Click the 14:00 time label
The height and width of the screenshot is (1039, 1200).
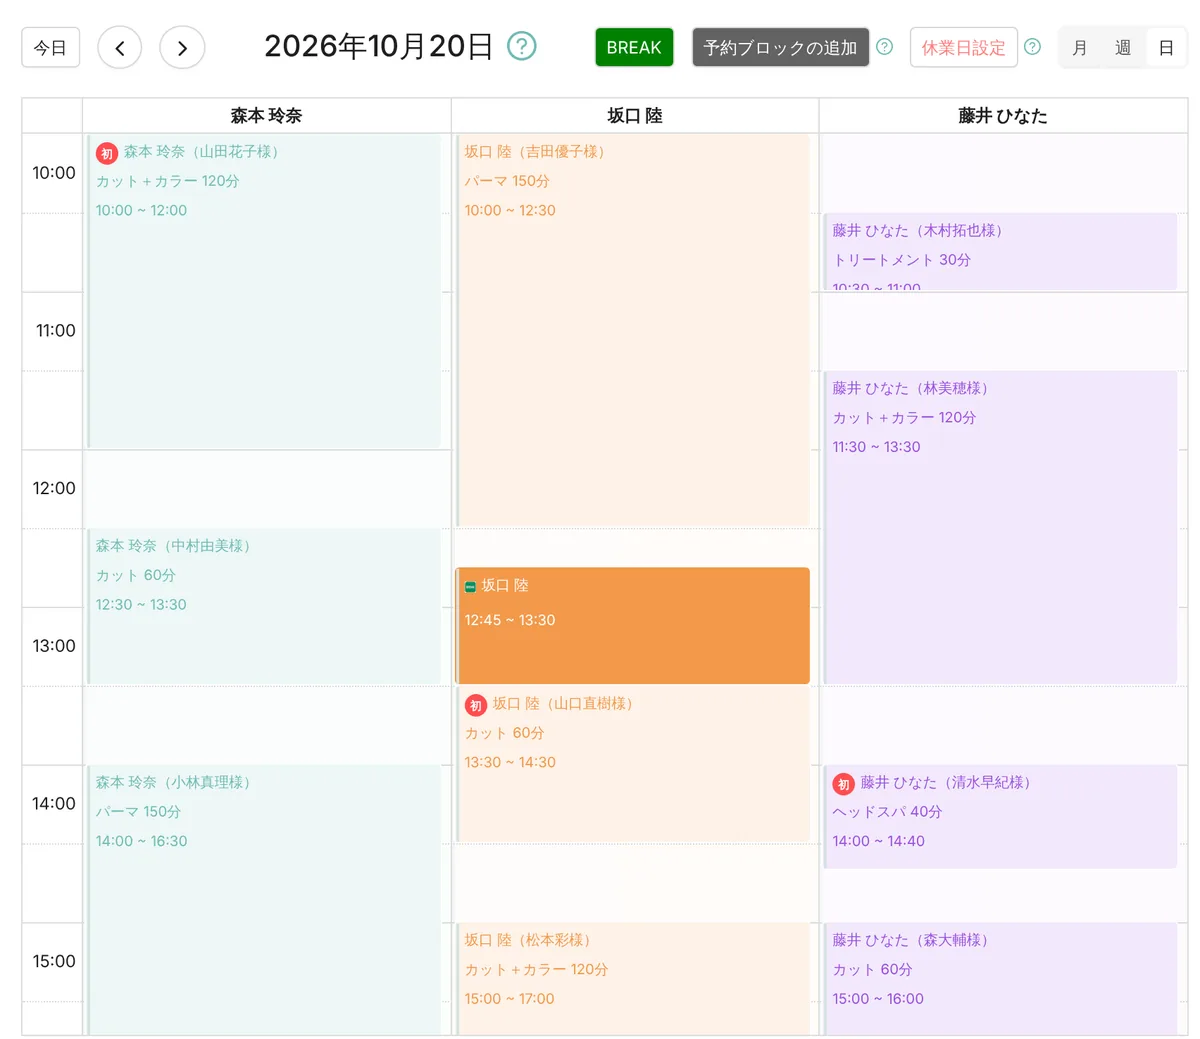54,804
